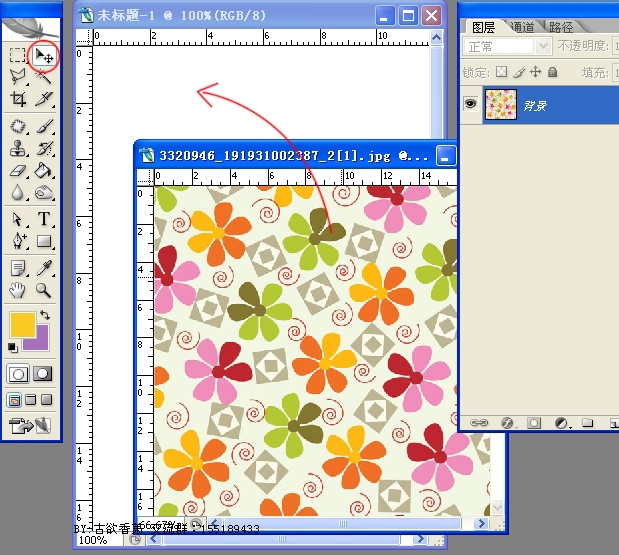Click the feather logo atop toolbox
This screenshot has height=555, width=619.
[x=31, y=29]
